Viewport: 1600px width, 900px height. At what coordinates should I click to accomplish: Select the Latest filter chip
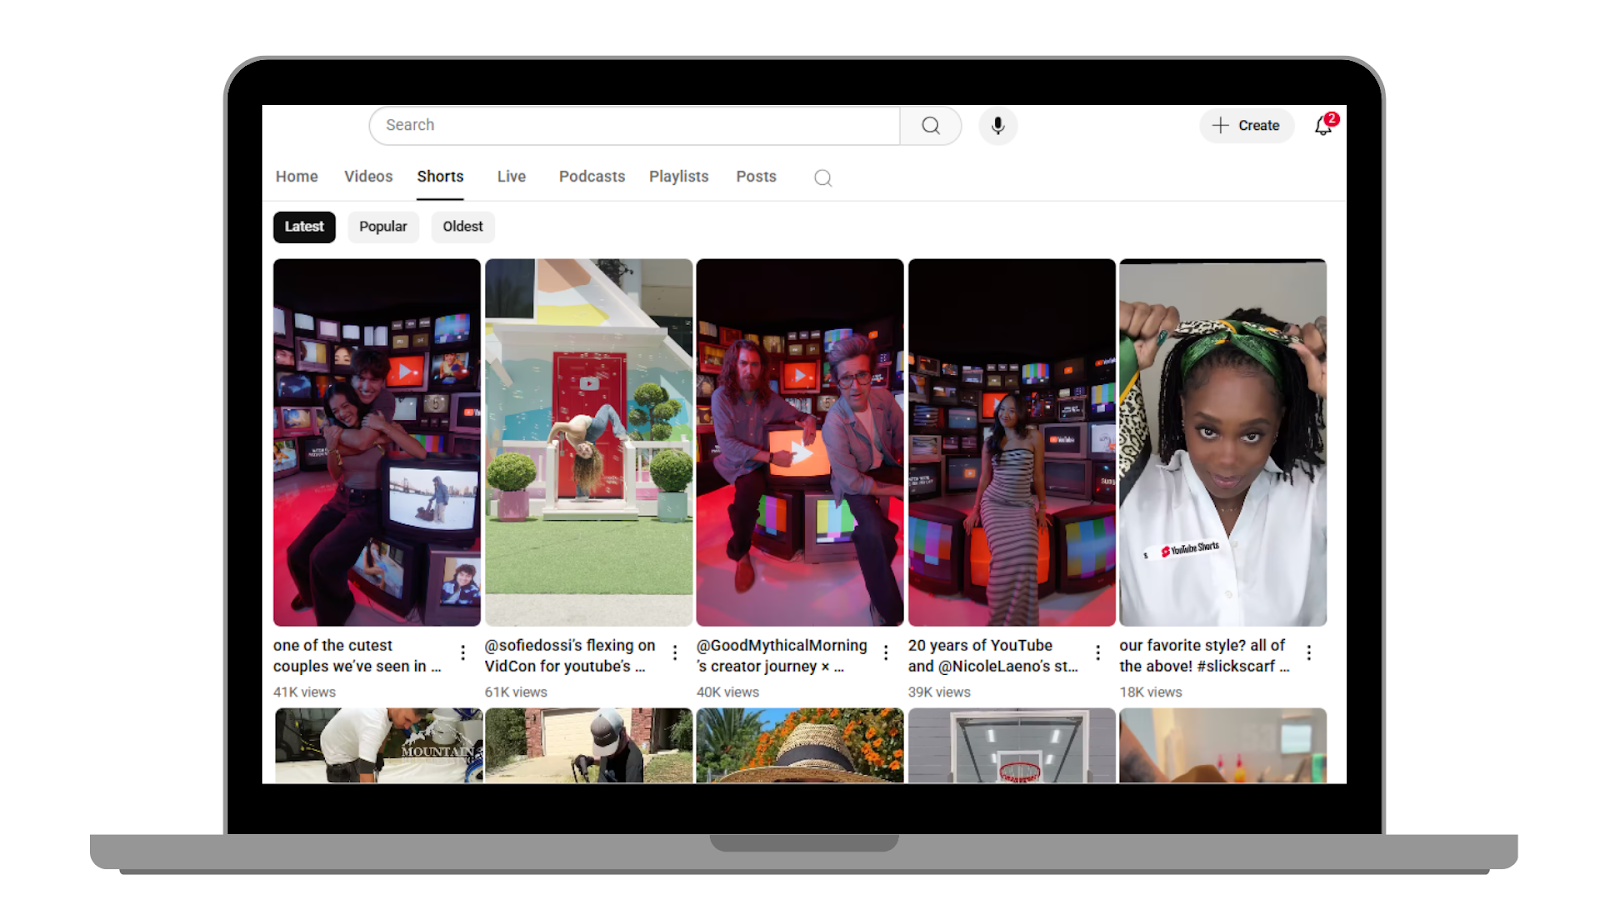pos(304,227)
